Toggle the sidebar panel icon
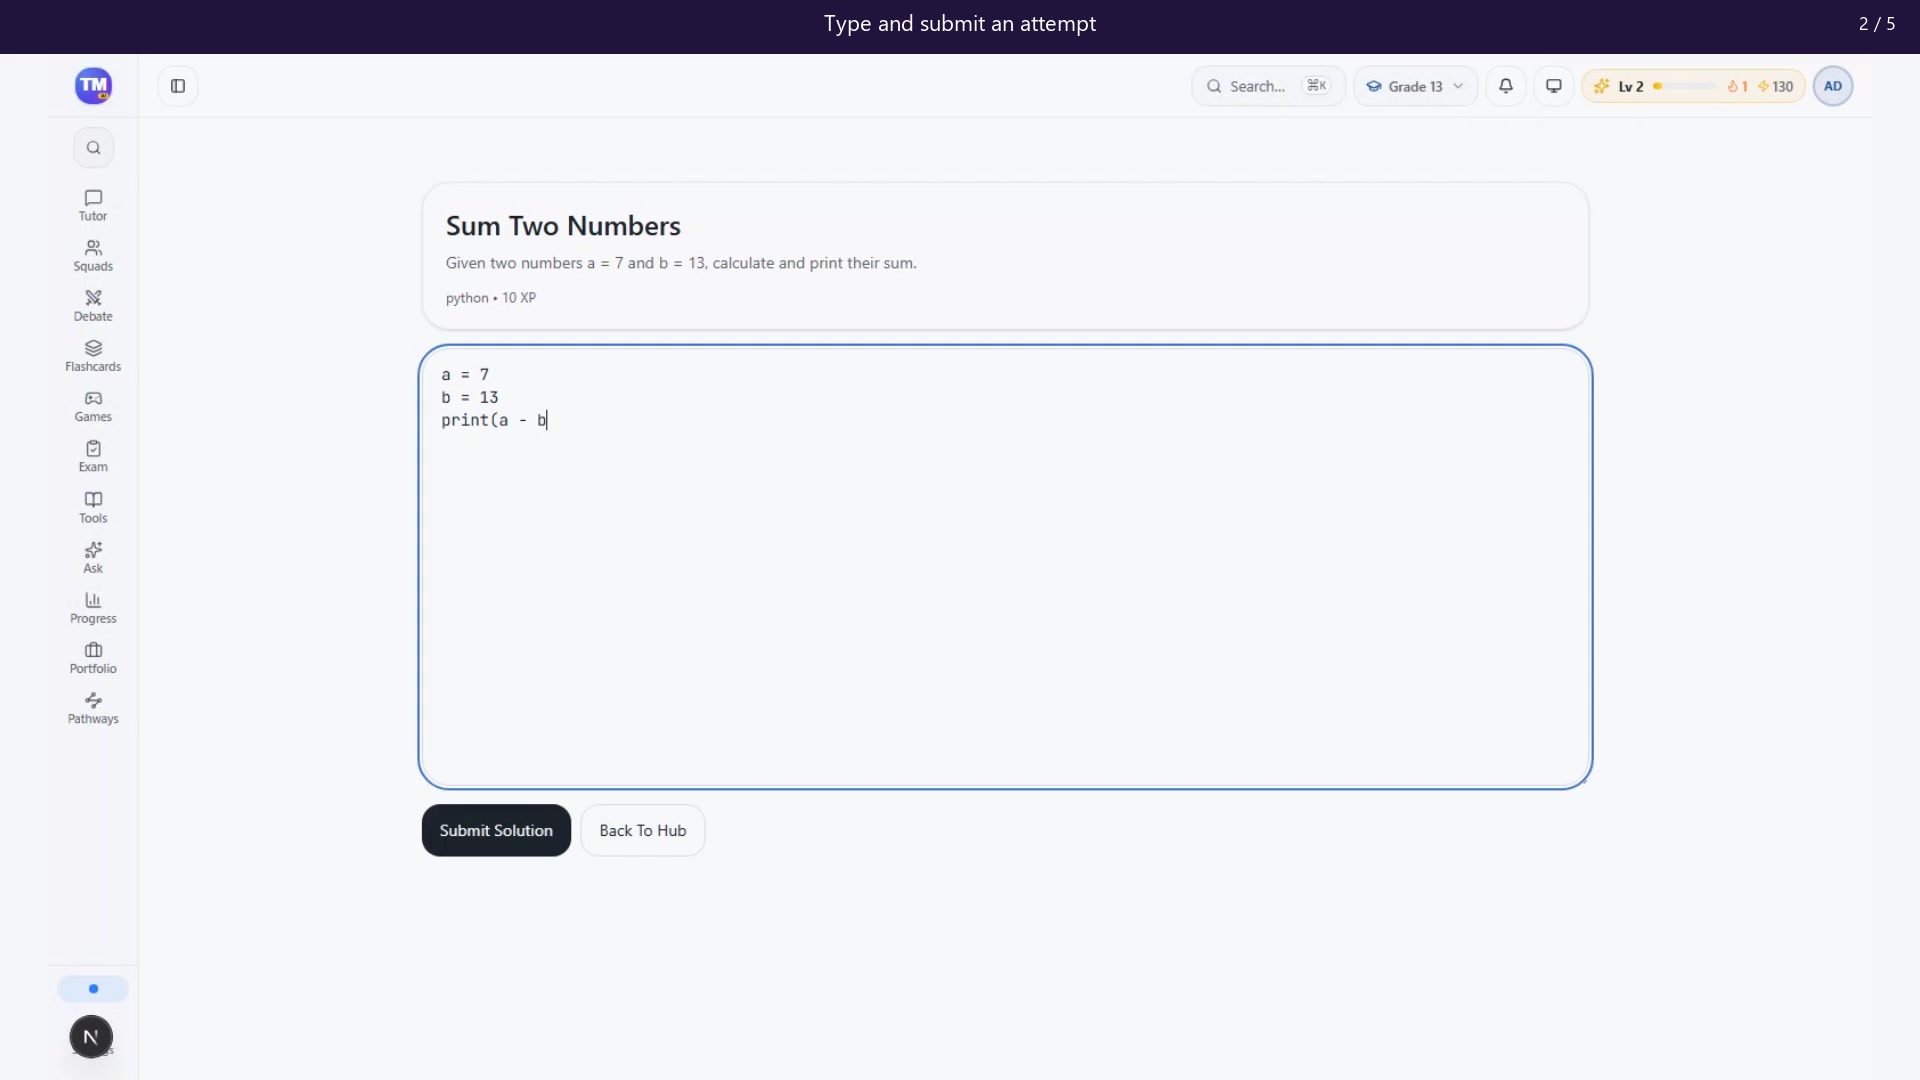This screenshot has width=1920, height=1080. tap(178, 86)
